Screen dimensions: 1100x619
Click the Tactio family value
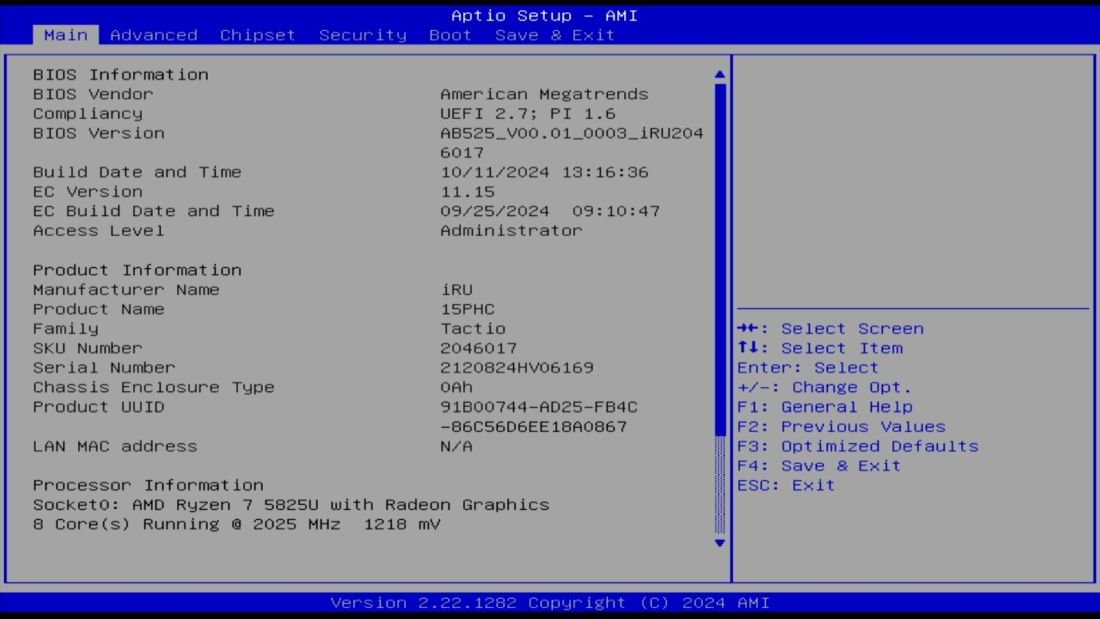(x=473, y=329)
